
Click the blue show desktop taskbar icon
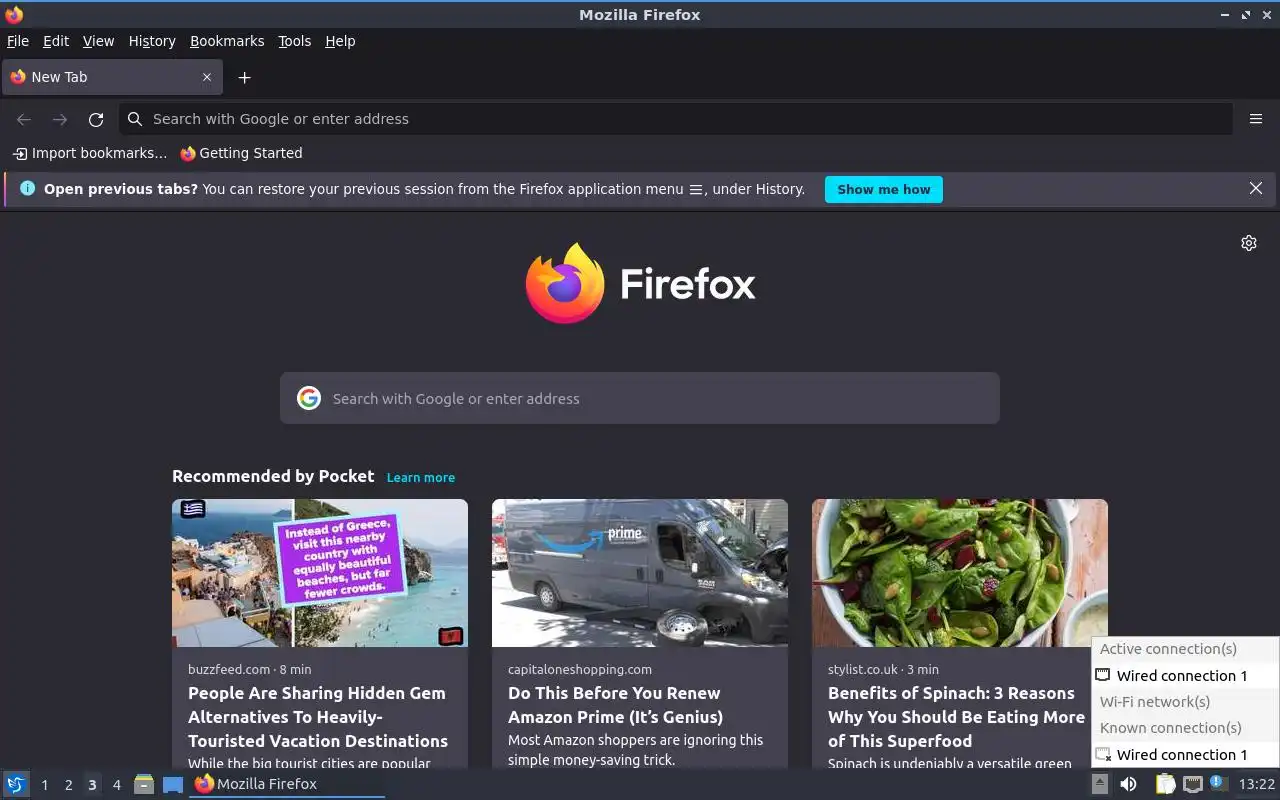point(173,784)
